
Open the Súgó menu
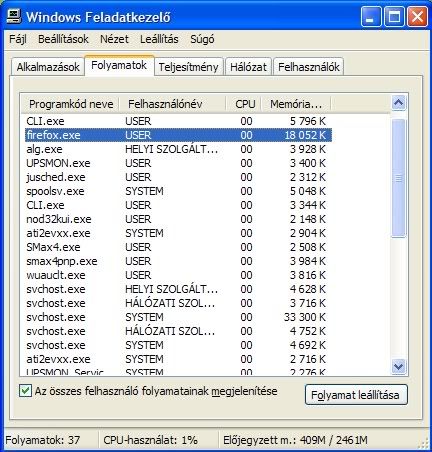tap(202, 39)
